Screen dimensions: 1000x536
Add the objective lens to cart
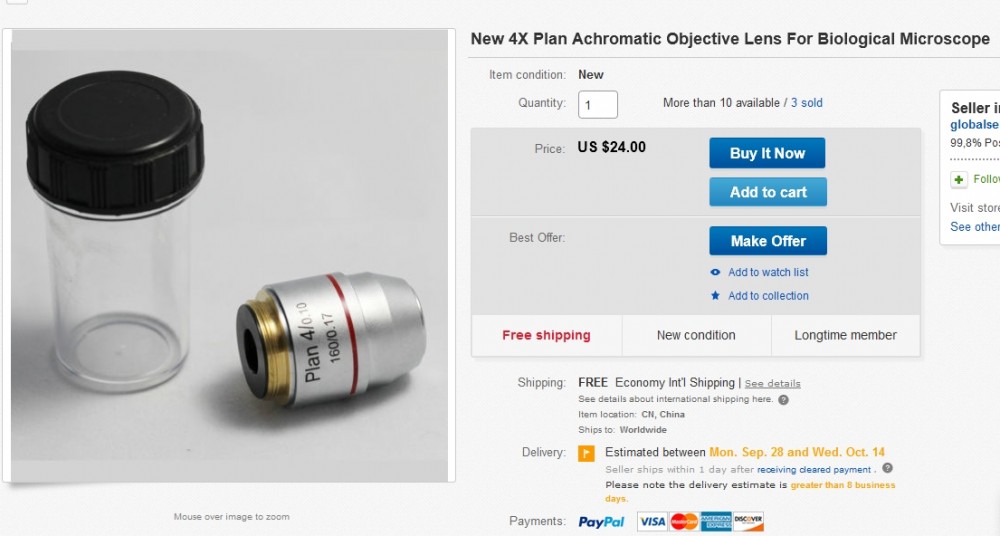tap(767, 192)
